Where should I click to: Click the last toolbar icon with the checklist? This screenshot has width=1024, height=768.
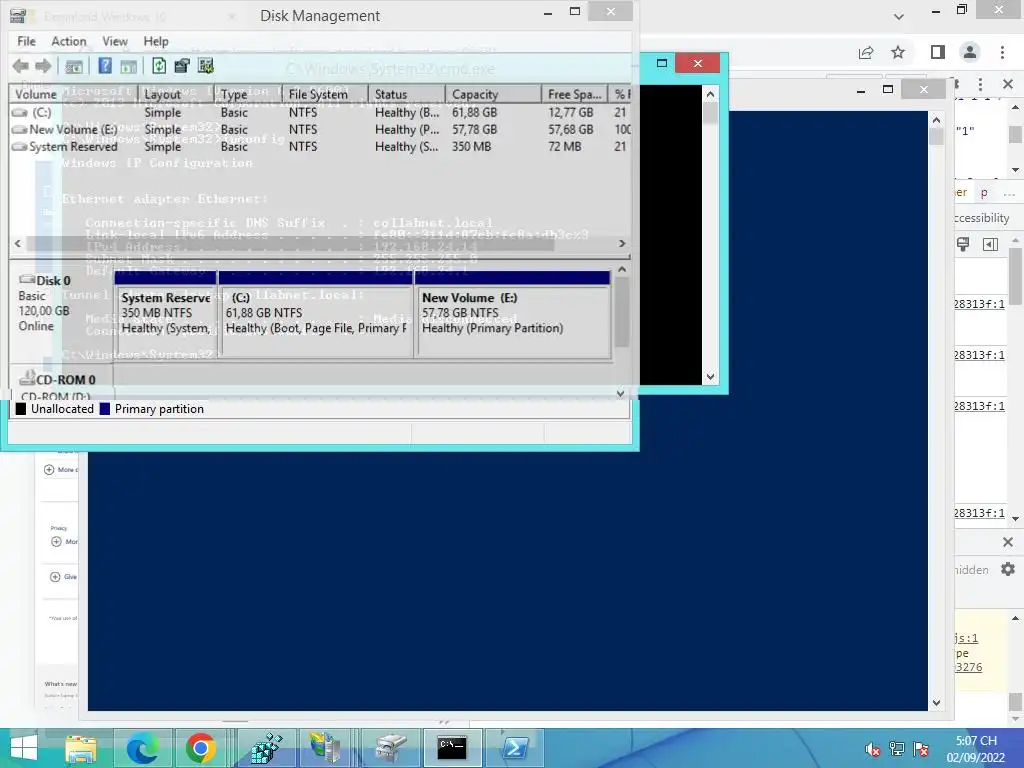point(206,66)
